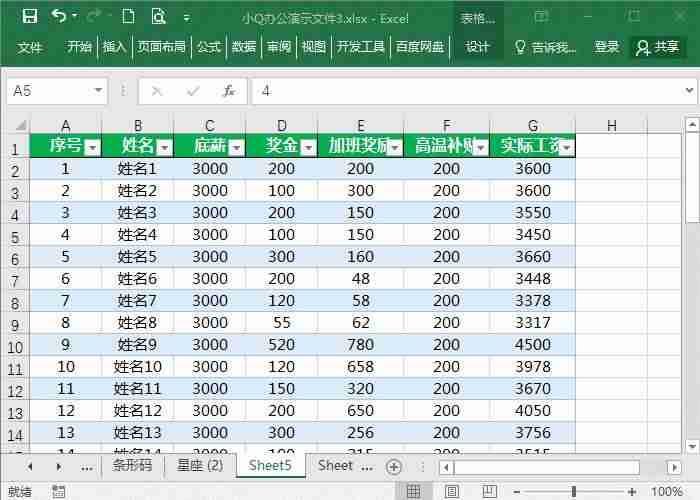The image size is (700, 500).
Task: Open the Undo history dropdown arrow
Action: point(75,16)
